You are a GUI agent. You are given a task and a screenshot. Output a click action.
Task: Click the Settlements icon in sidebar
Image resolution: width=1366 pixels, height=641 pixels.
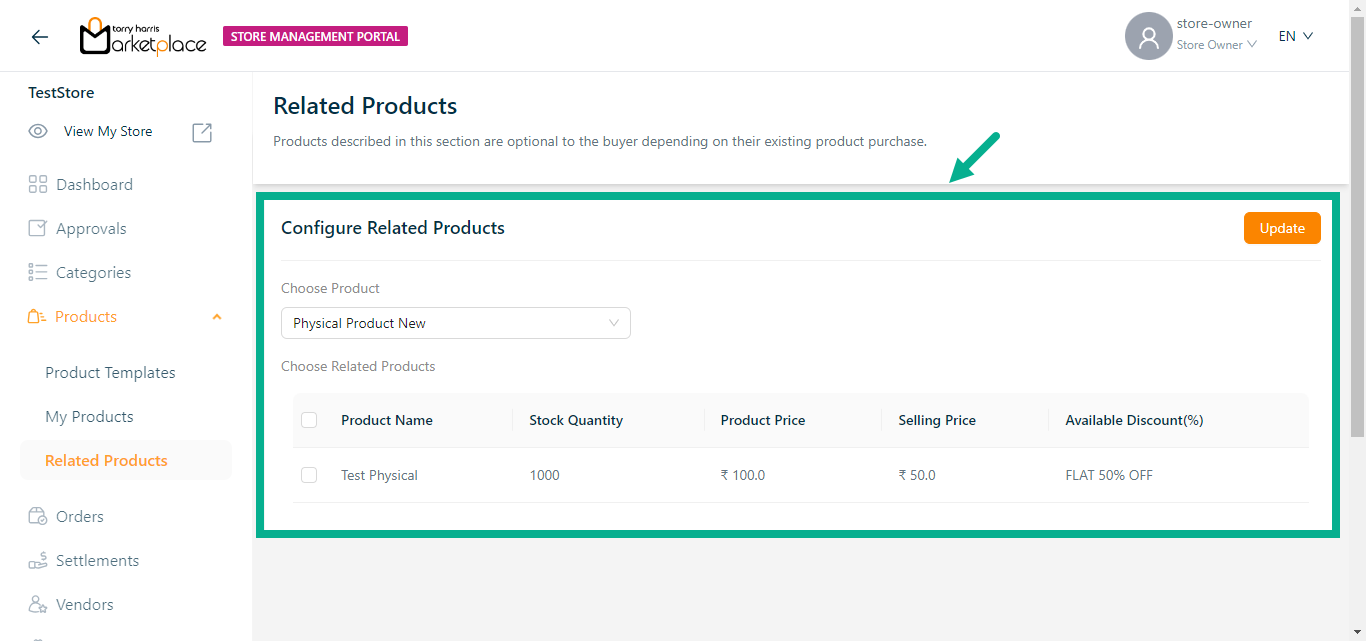tap(38, 561)
